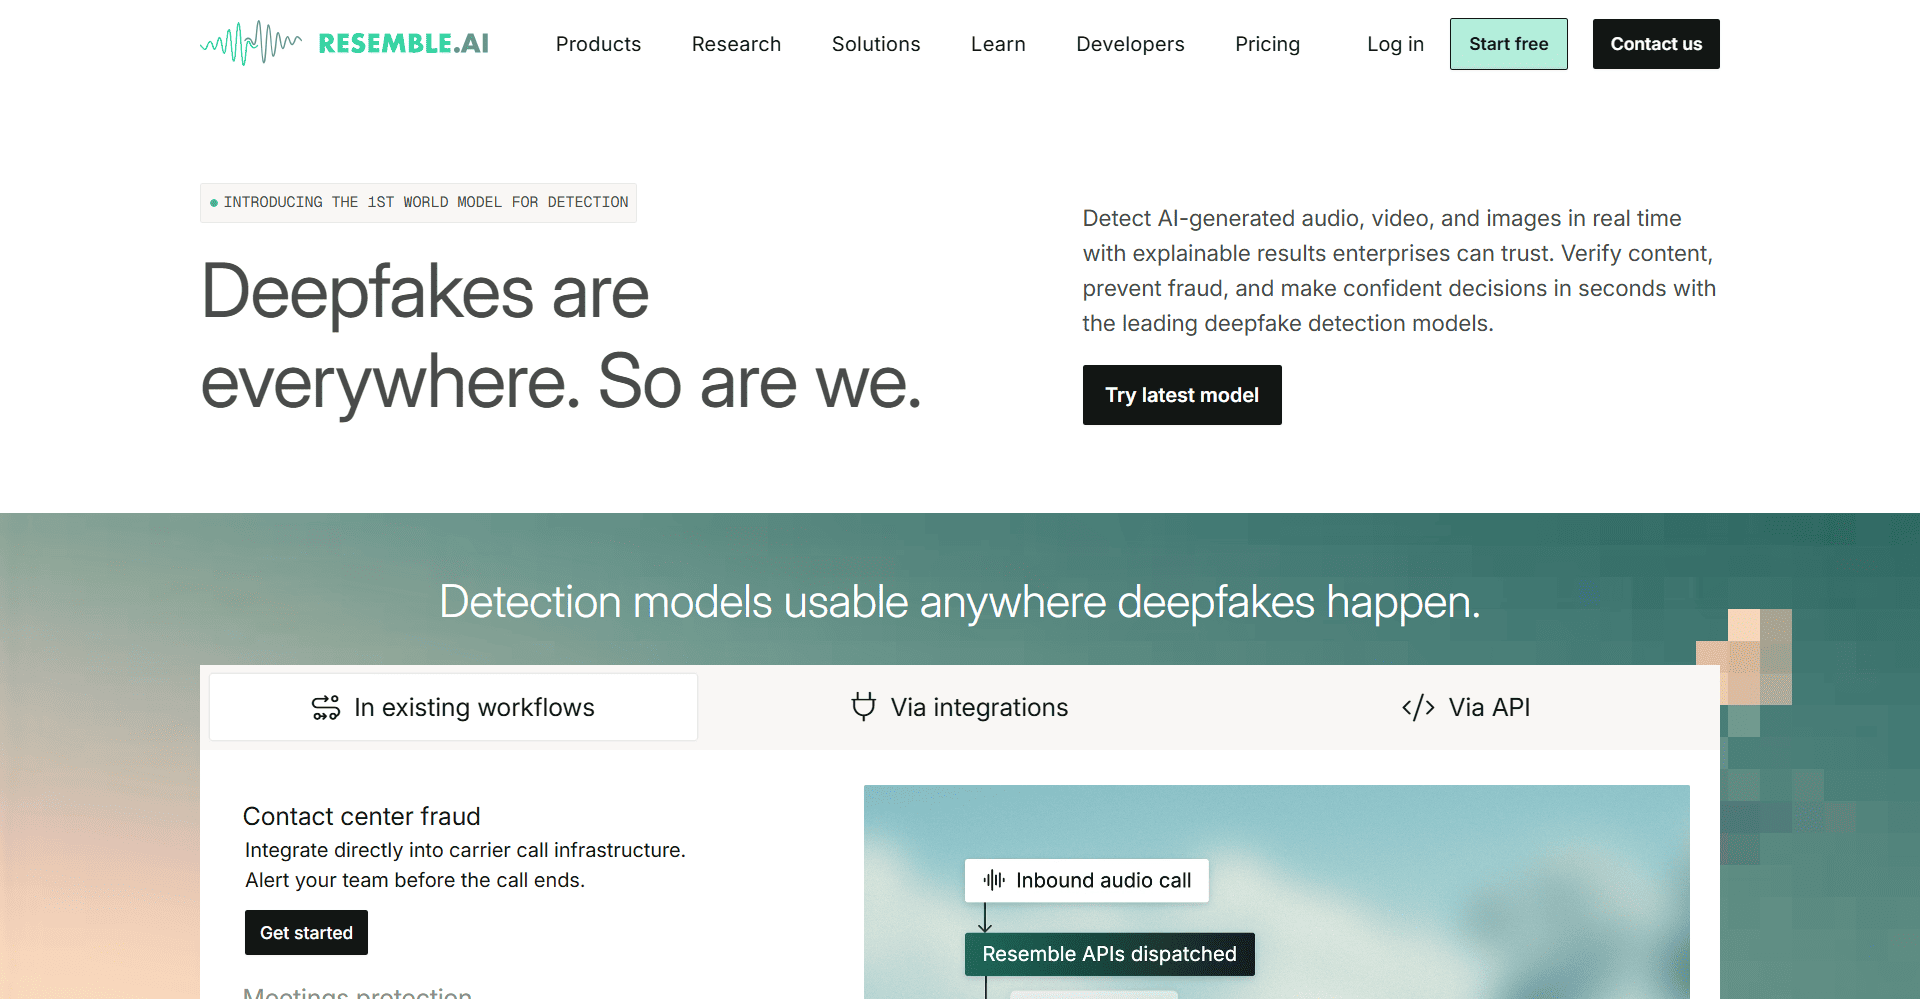Switch to the Via API tab

click(1465, 707)
